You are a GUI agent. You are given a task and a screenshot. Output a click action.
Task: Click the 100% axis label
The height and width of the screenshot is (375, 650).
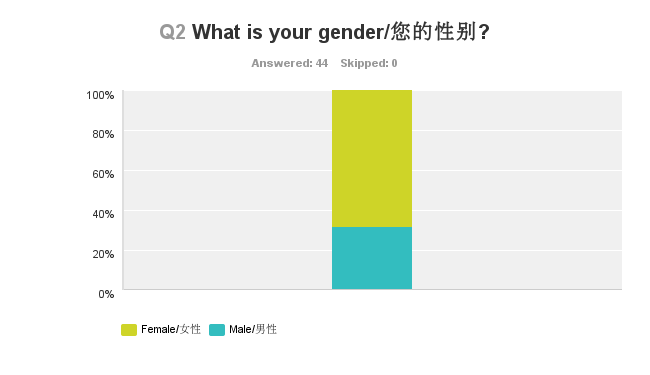100,95
